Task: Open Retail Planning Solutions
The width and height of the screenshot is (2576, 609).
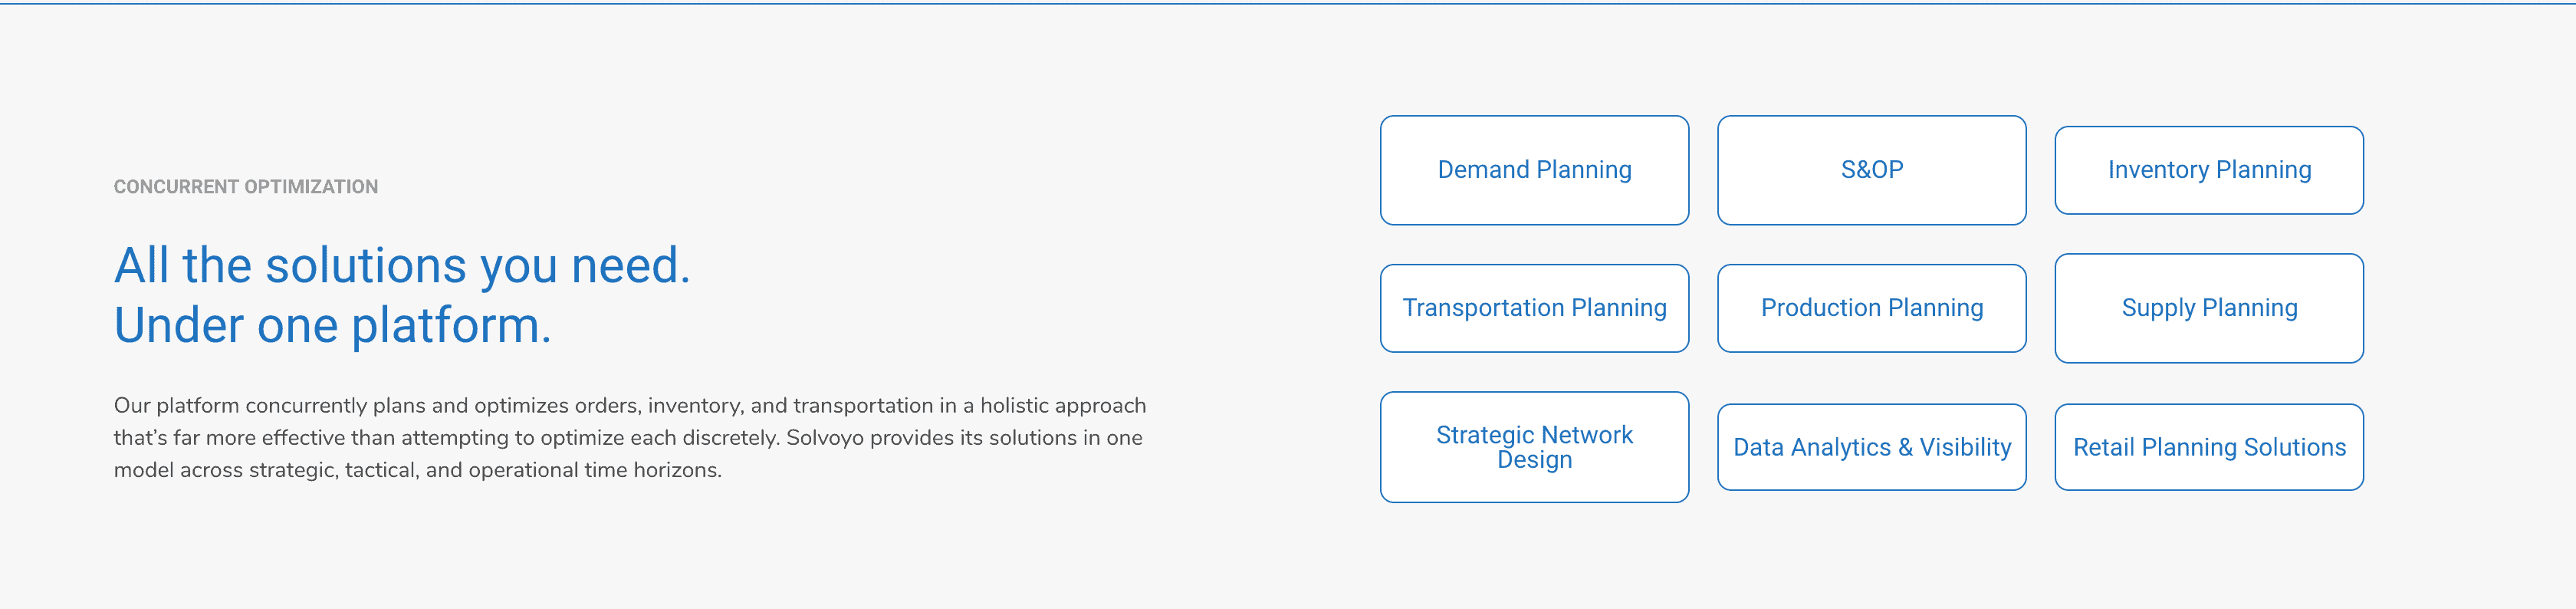Action: 2208,447
